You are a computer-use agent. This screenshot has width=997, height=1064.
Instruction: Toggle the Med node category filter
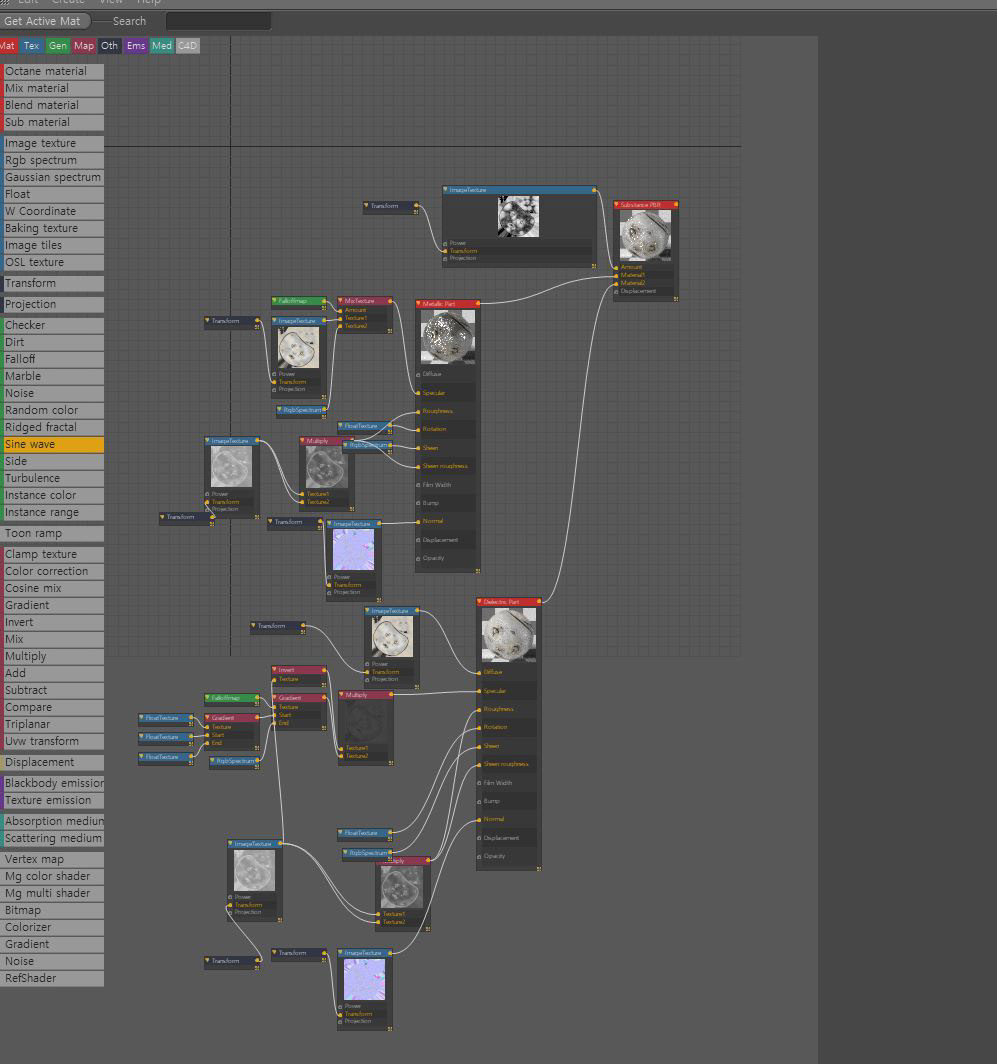(162, 46)
